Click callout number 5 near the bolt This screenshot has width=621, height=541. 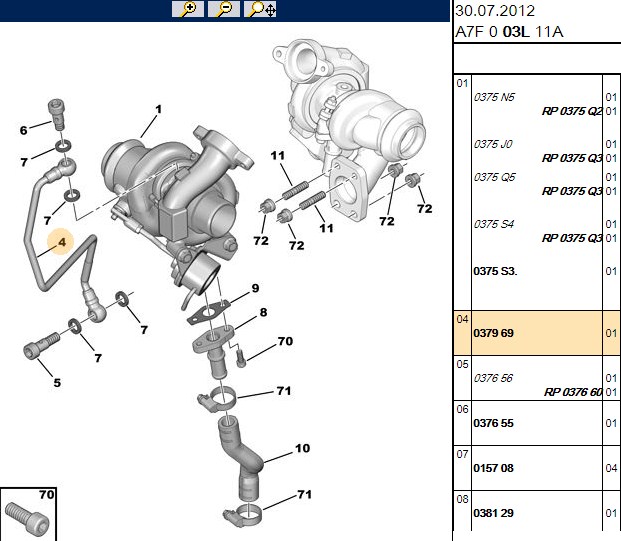point(57,383)
